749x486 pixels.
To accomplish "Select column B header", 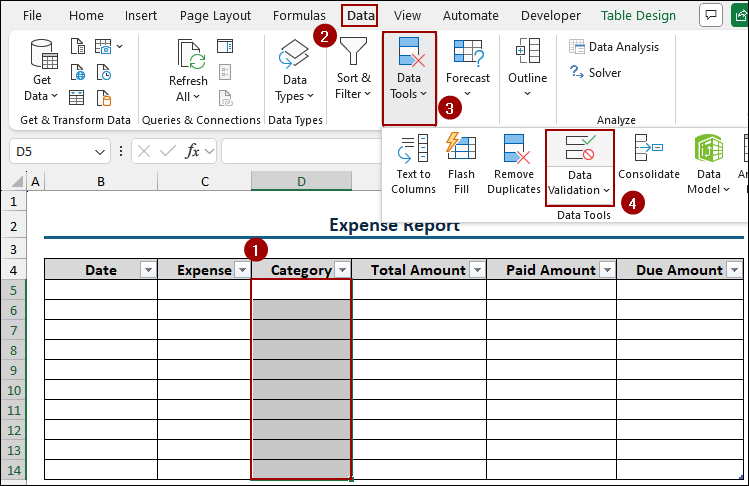I will click(x=101, y=182).
